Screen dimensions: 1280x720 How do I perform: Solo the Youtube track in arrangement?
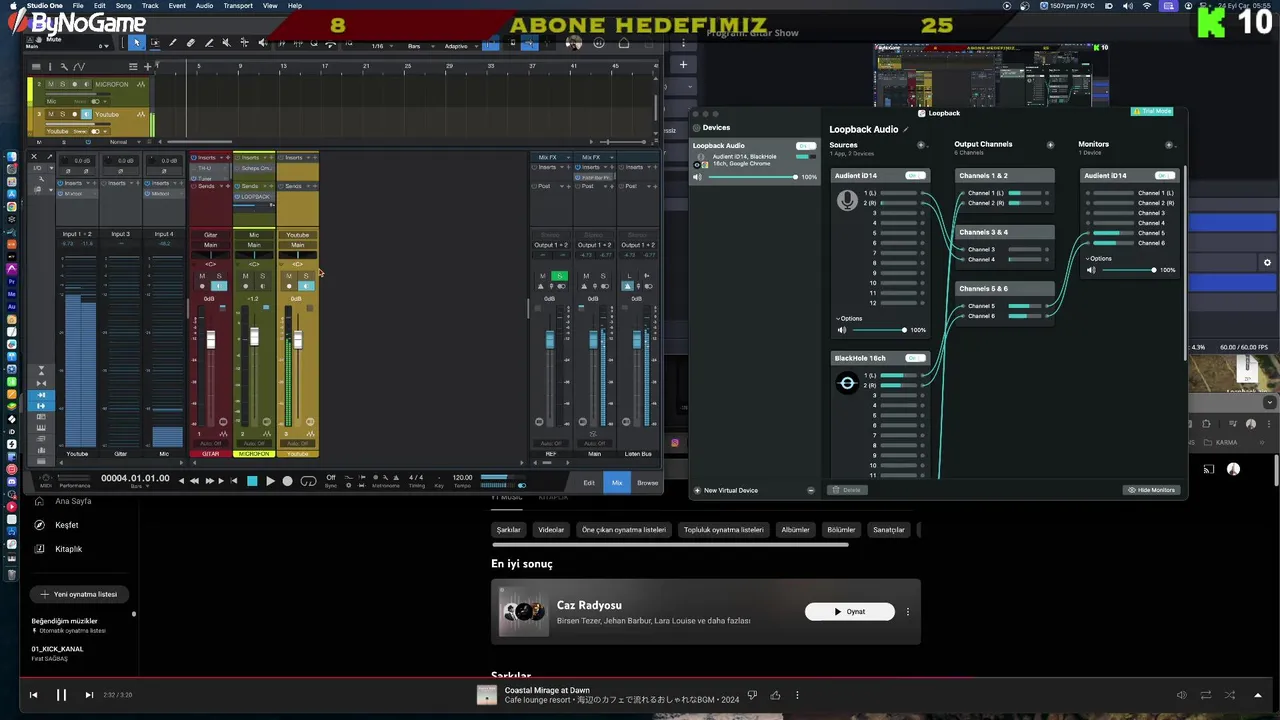click(x=62, y=115)
